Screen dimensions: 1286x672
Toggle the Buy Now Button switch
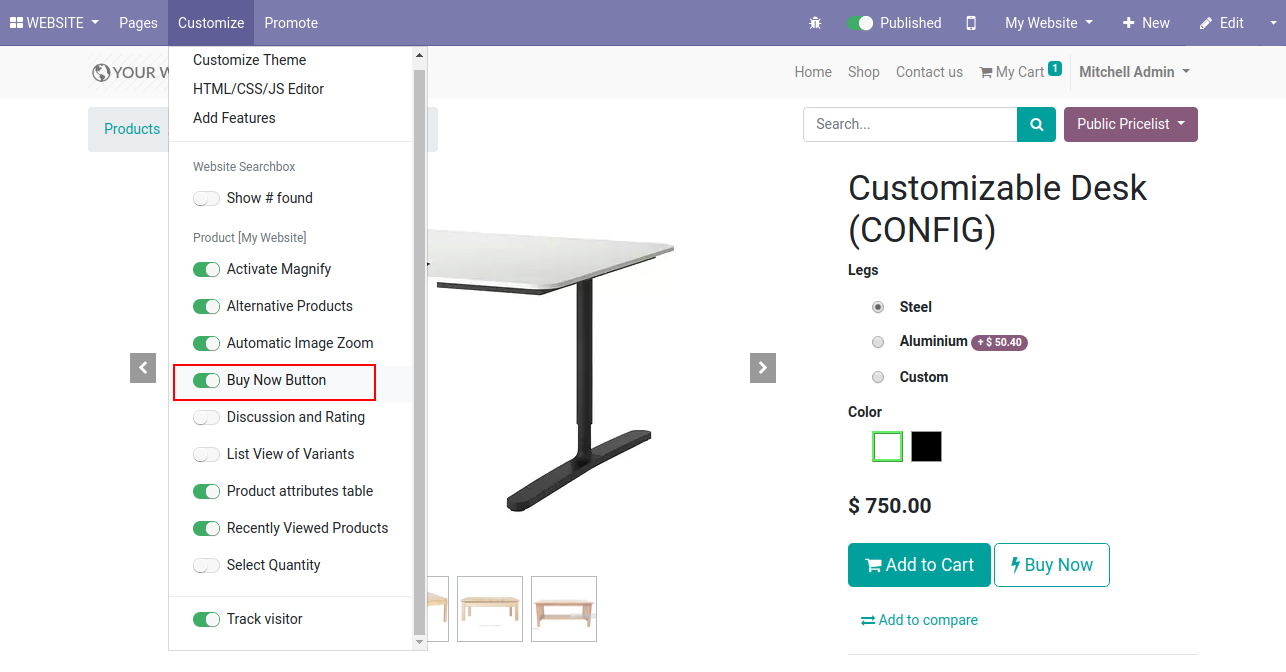pyautogui.click(x=206, y=380)
